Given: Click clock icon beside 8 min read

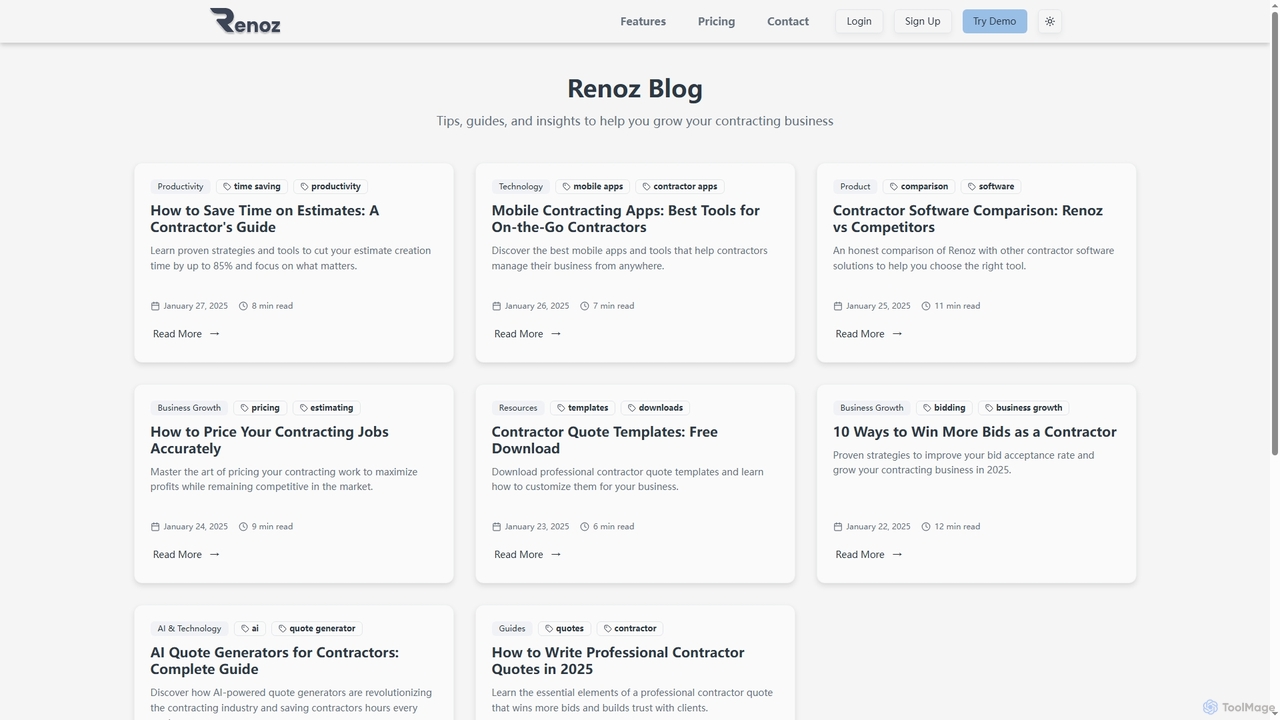Looking at the screenshot, I should pyautogui.click(x=243, y=306).
